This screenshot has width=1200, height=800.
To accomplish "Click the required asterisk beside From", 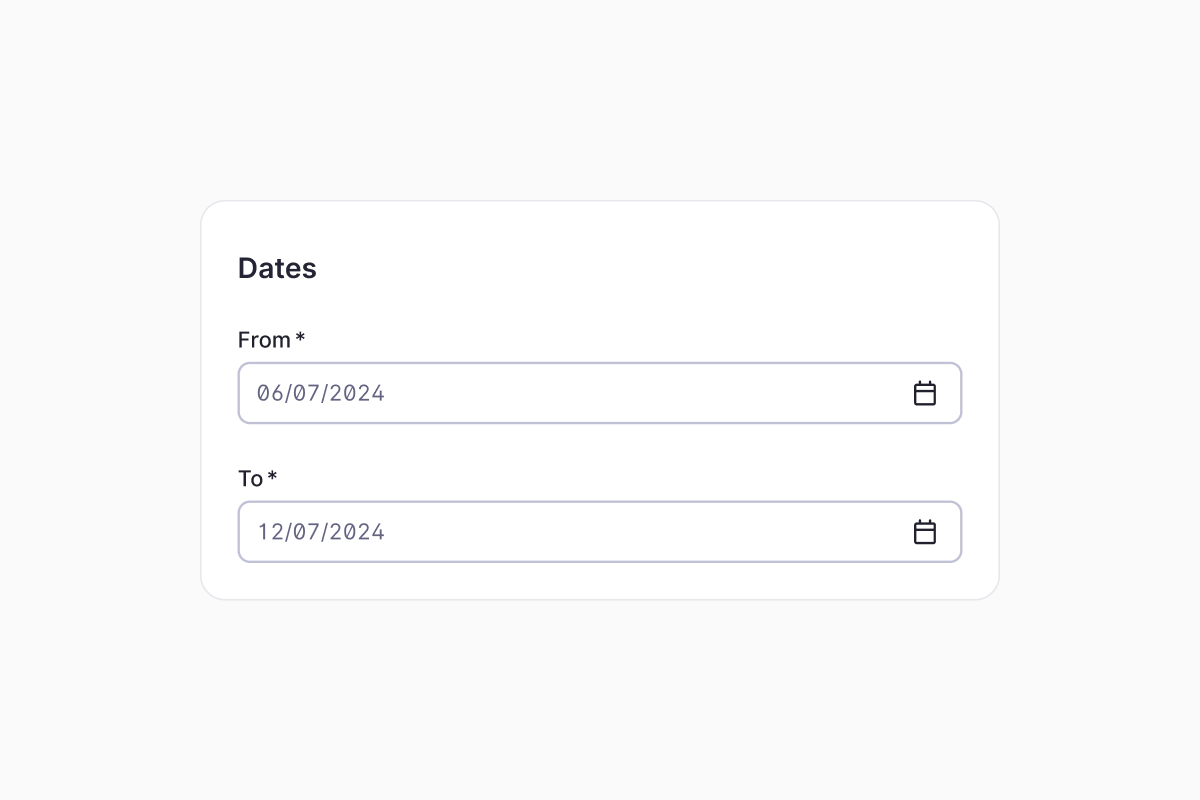I will 300,338.
